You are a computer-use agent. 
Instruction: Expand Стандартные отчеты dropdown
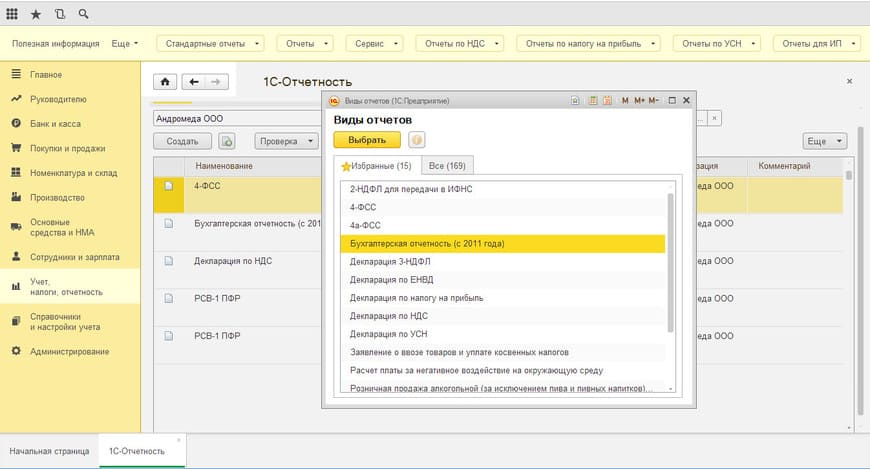[x=210, y=44]
